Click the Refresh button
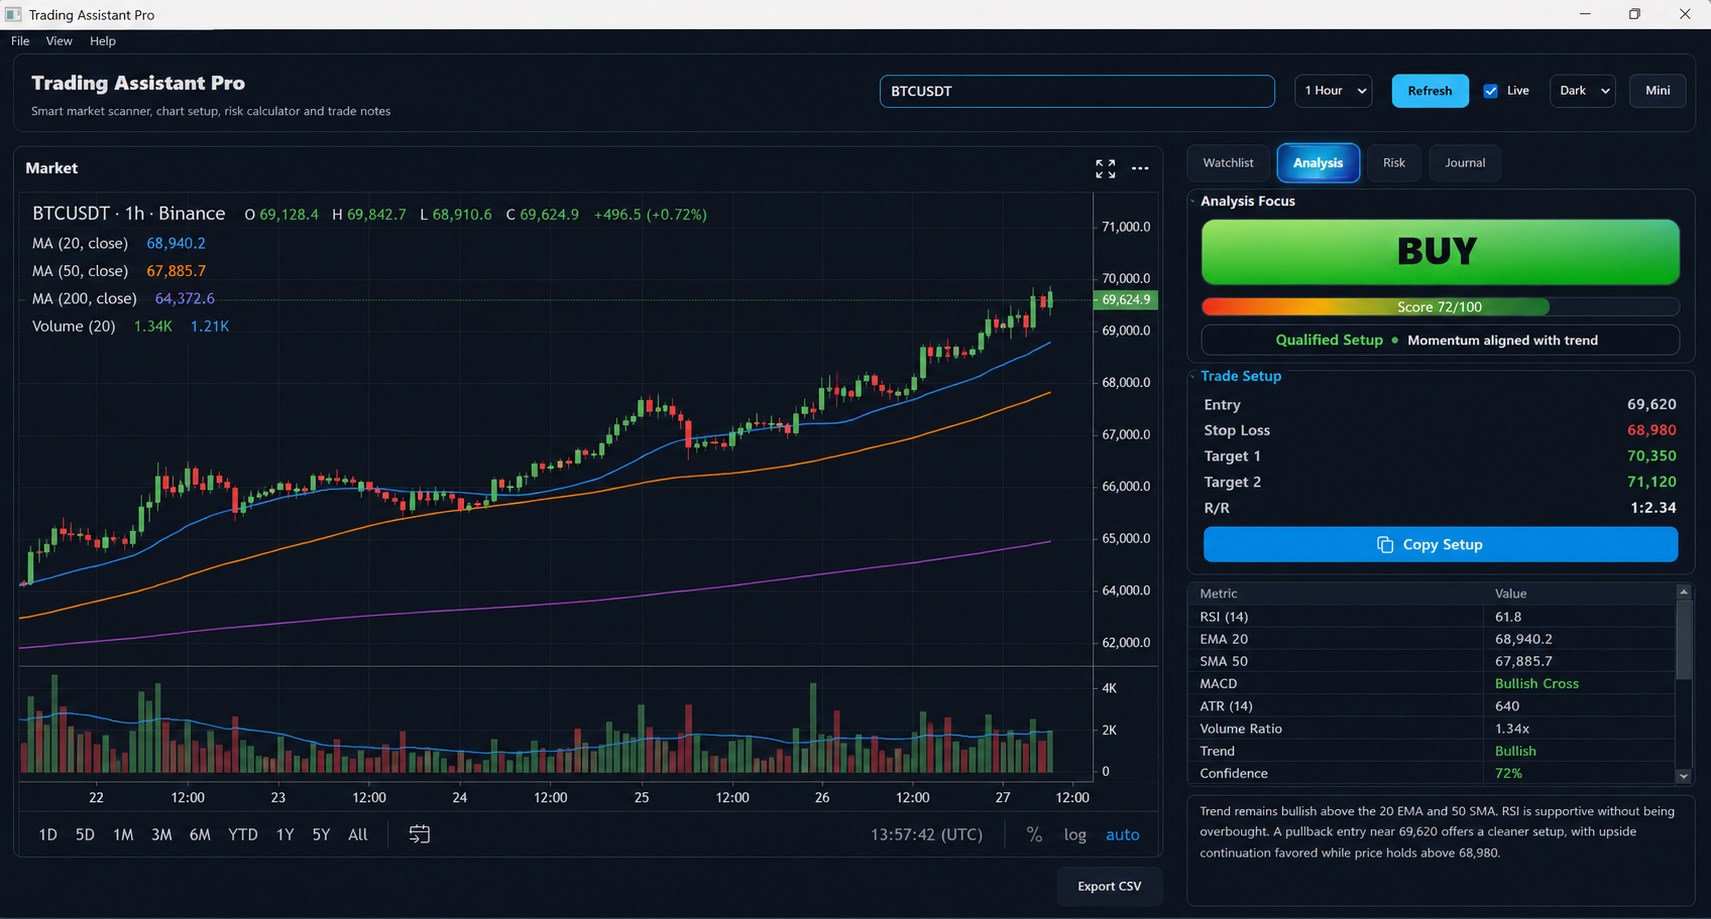This screenshot has height=919, width=1711. (x=1430, y=91)
